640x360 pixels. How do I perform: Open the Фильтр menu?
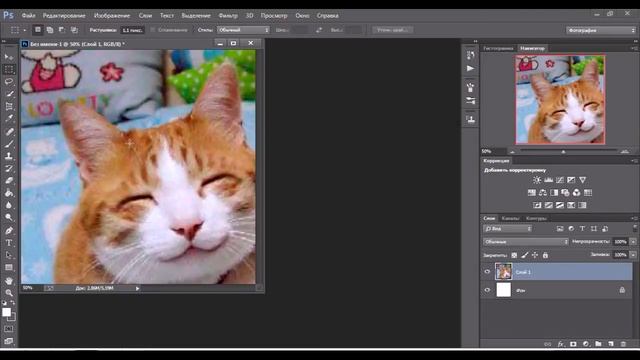pyautogui.click(x=228, y=16)
